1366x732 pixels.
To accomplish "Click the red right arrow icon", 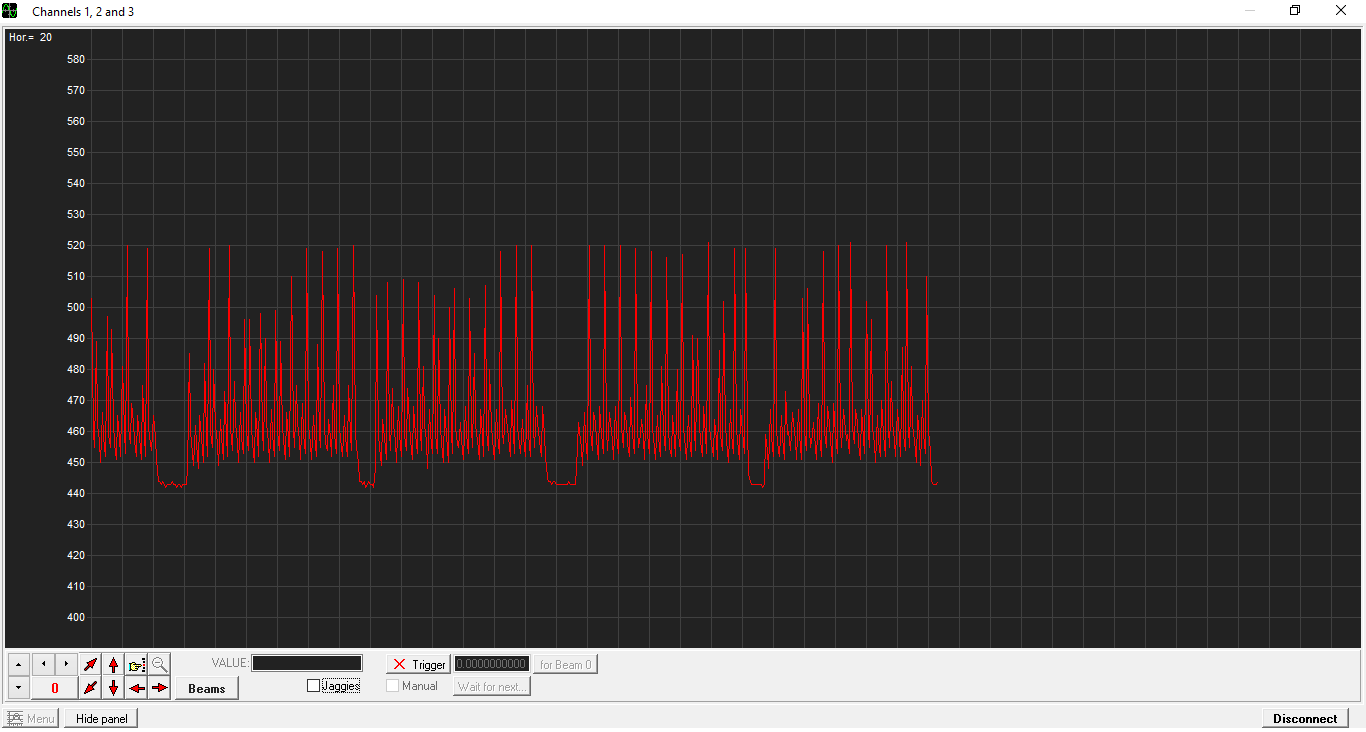I will [x=160, y=688].
